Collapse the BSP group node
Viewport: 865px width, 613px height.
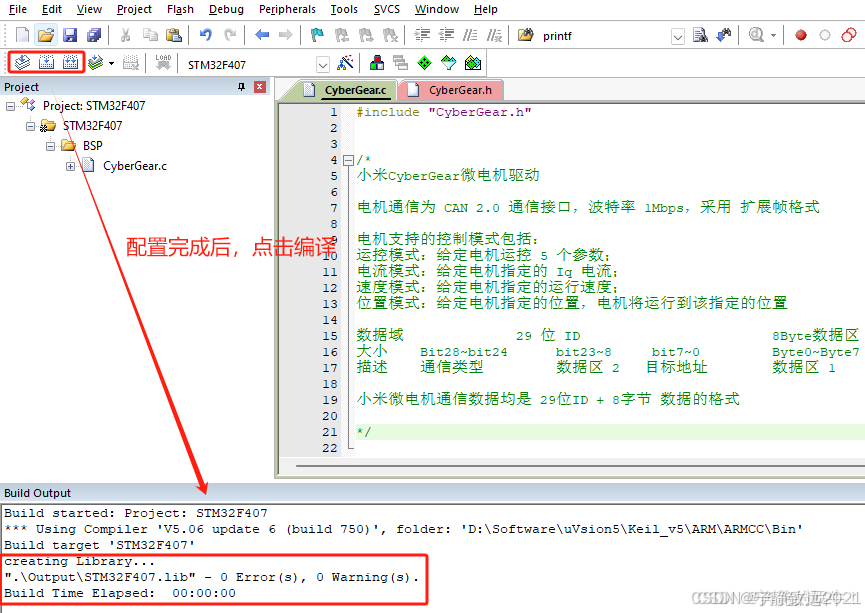click(x=50, y=146)
